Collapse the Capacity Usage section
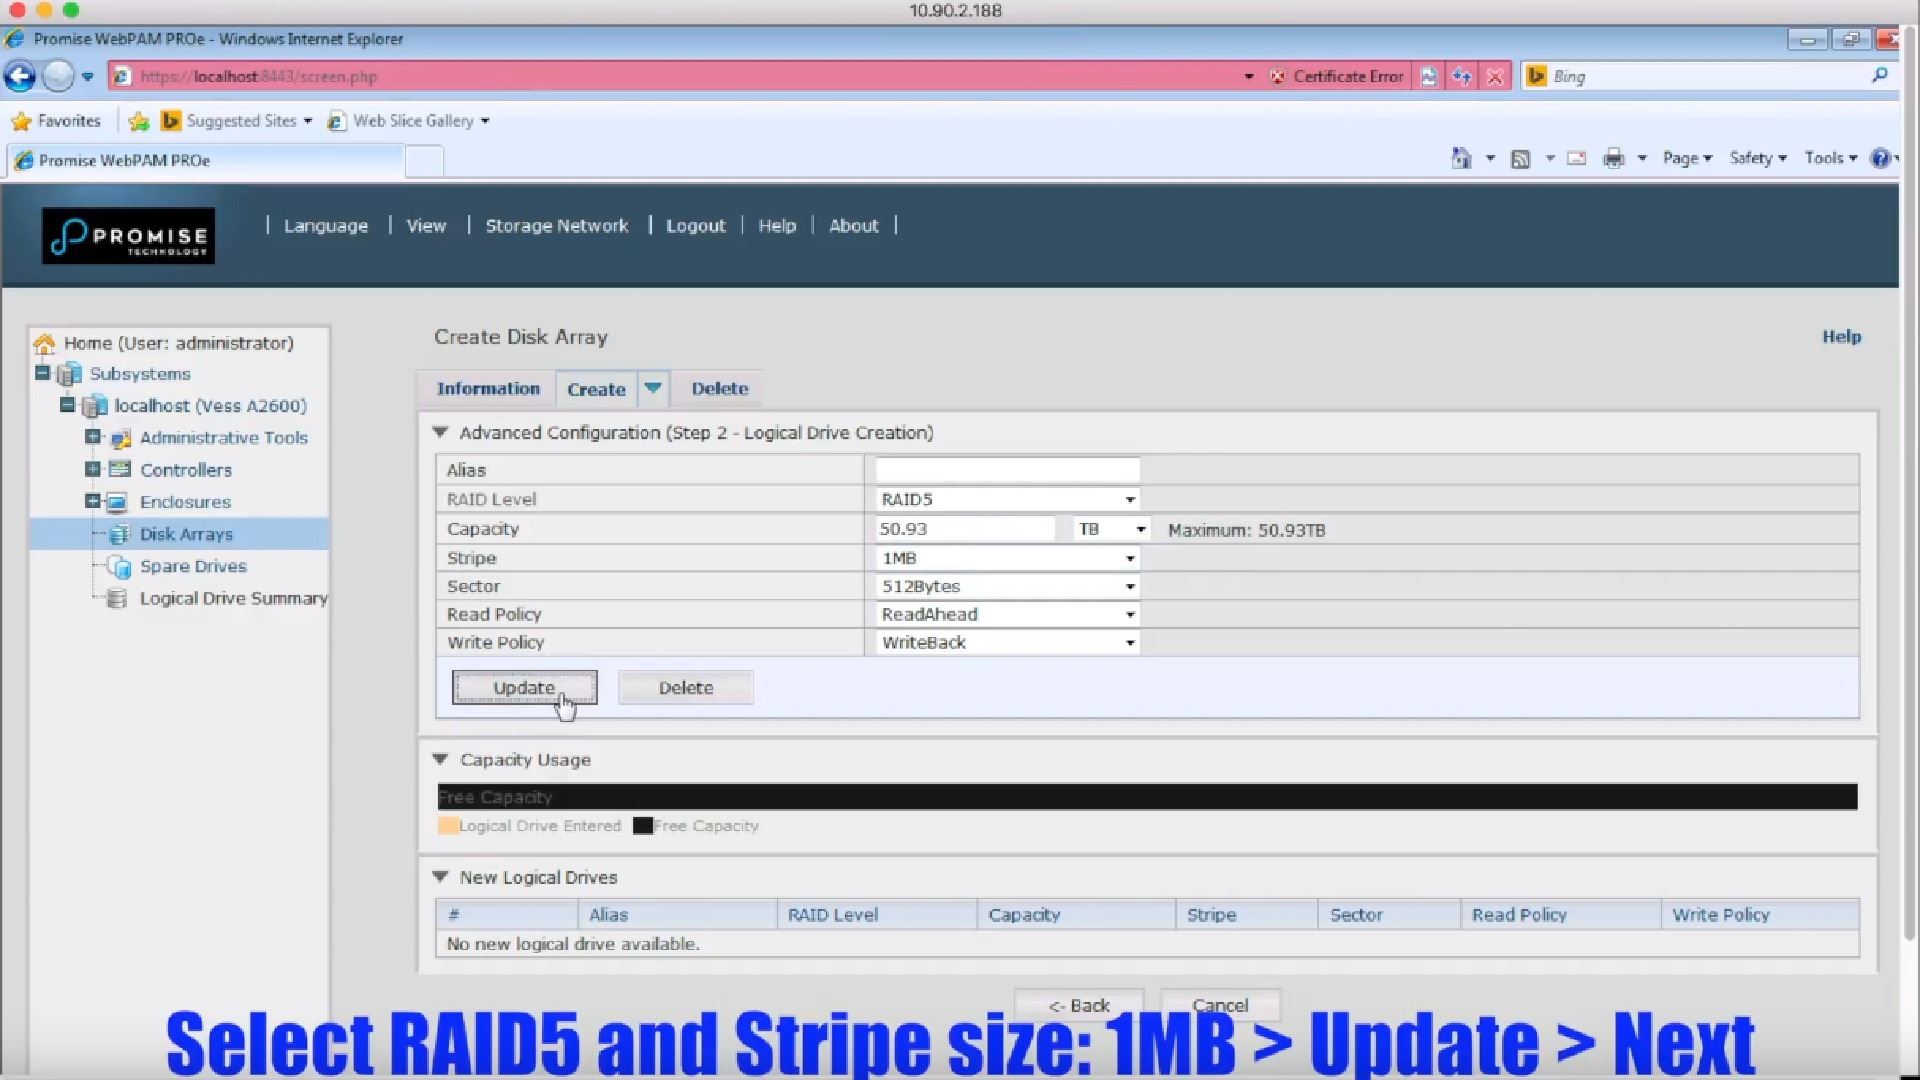The image size is (1920, 1080). tap(440, 760)
